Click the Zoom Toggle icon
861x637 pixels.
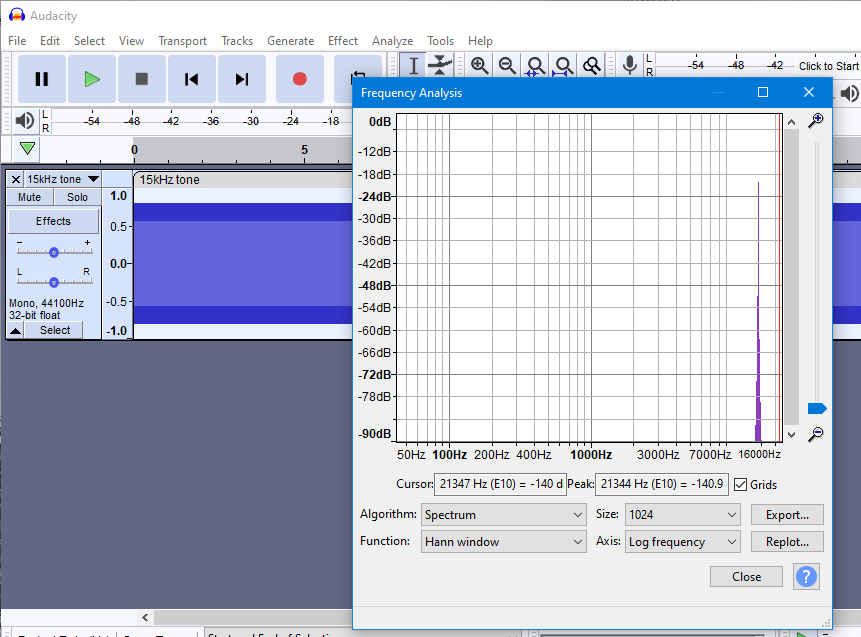[592, 64]
